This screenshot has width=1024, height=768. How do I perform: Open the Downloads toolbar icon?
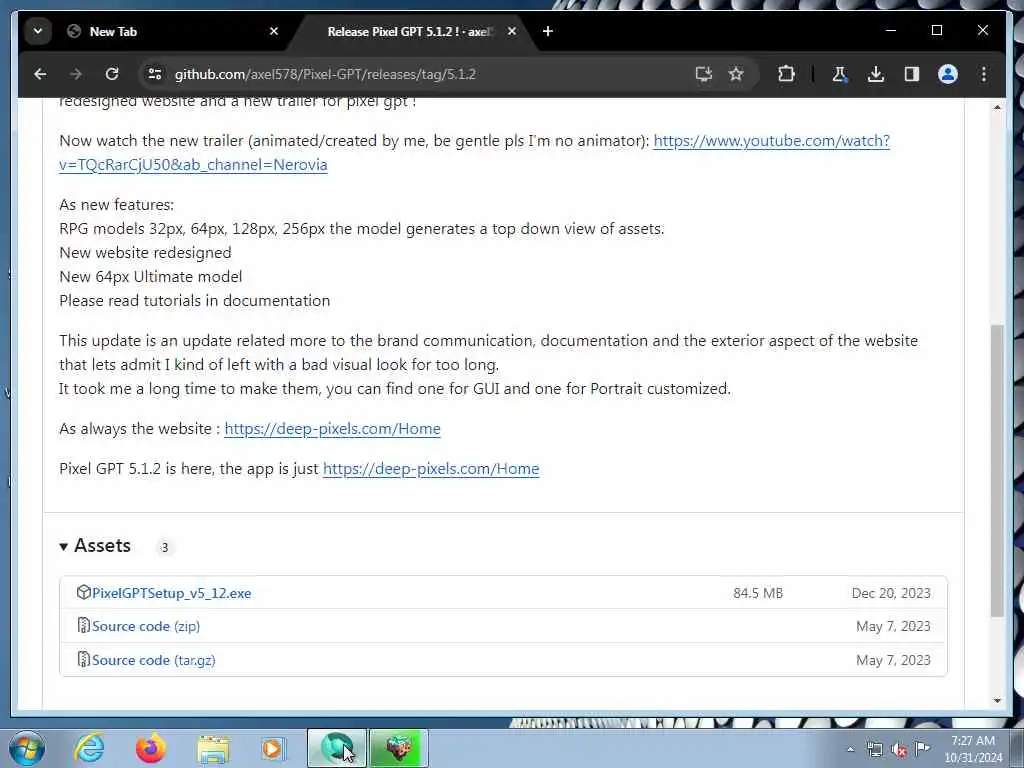[x=876, y=74]
